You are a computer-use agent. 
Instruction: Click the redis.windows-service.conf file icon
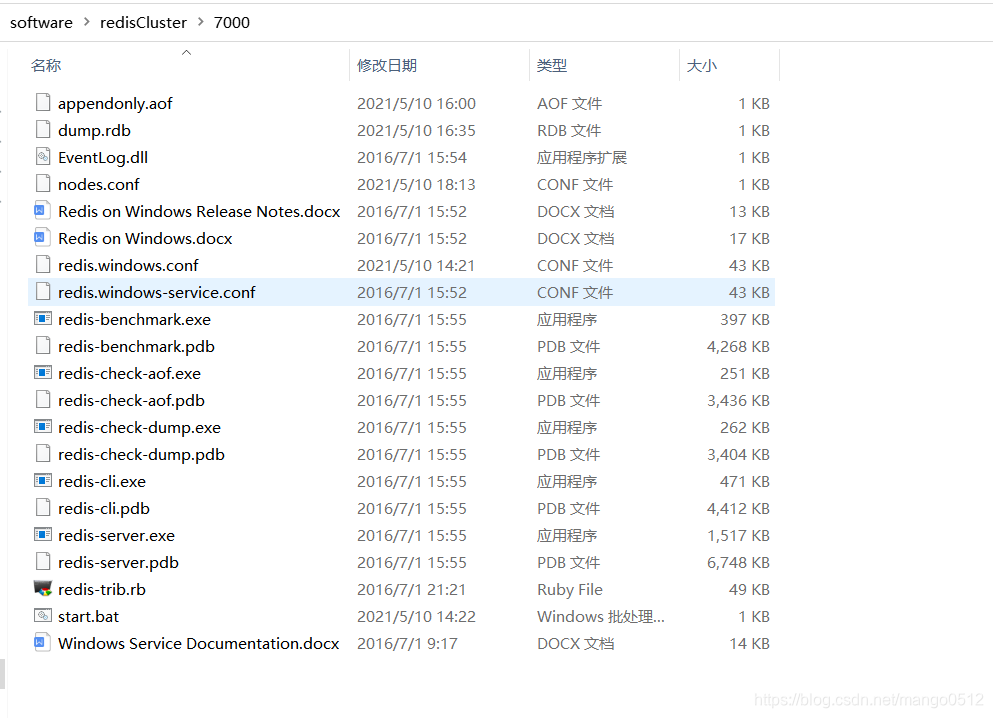tap(42, 292)
